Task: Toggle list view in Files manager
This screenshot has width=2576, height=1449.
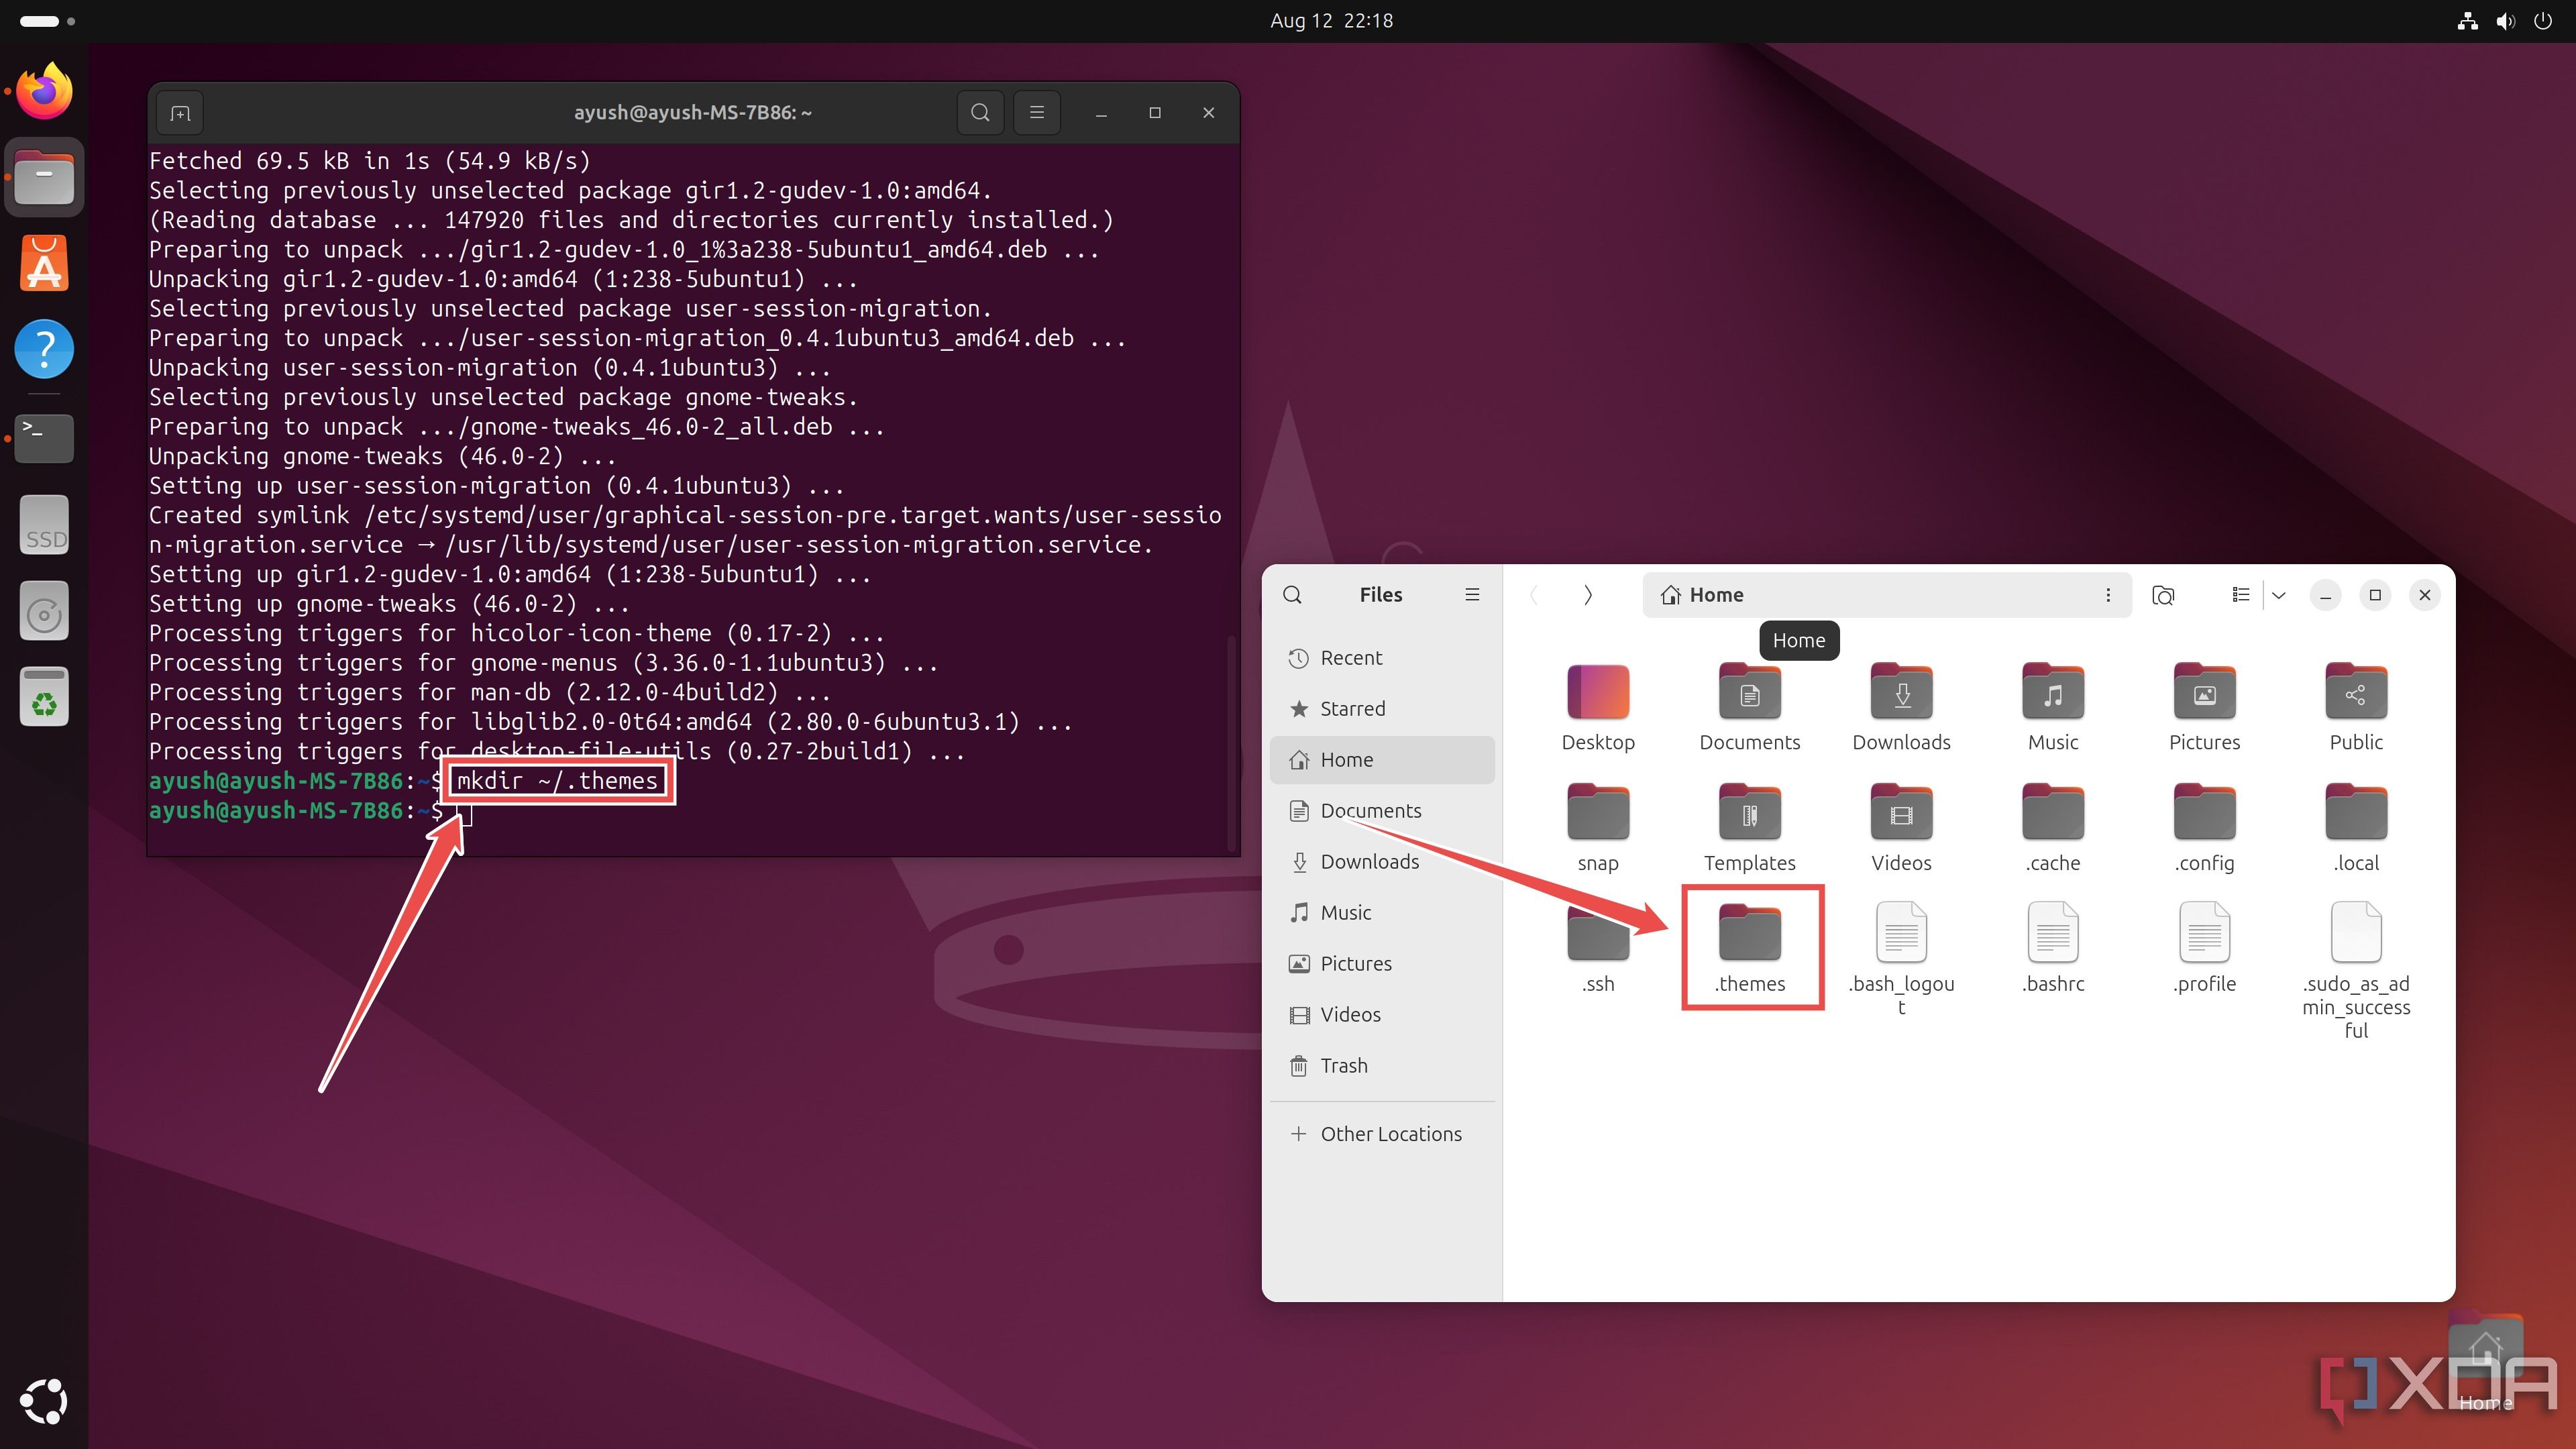Action: pyautogui.click(x=2237, y=593)
